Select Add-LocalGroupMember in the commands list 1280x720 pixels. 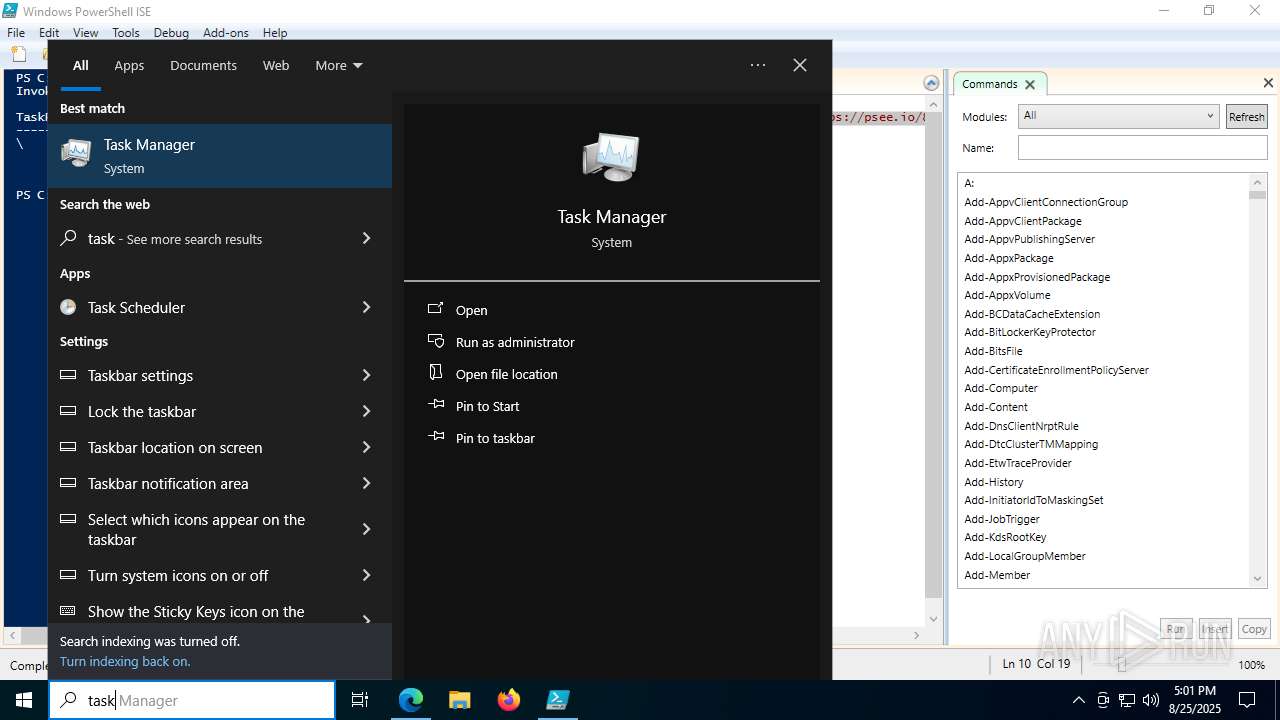(1025, 556)
